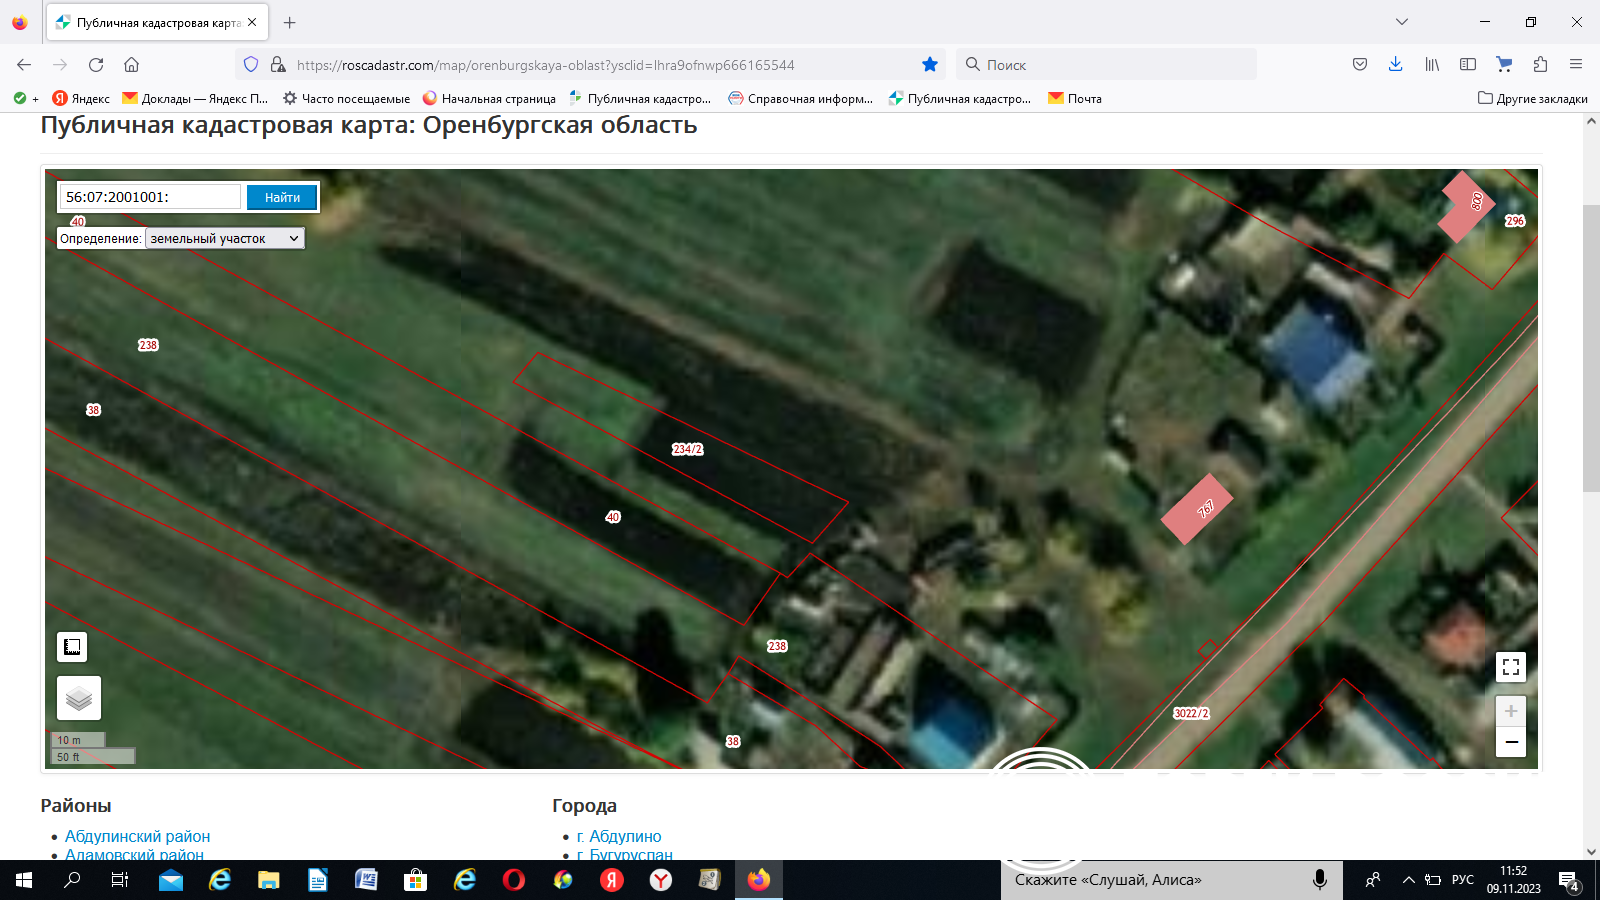The width and height of the screenshot is (1600, 900).
Task: Open Firefox downloads panel
Action: (1395, 65)
